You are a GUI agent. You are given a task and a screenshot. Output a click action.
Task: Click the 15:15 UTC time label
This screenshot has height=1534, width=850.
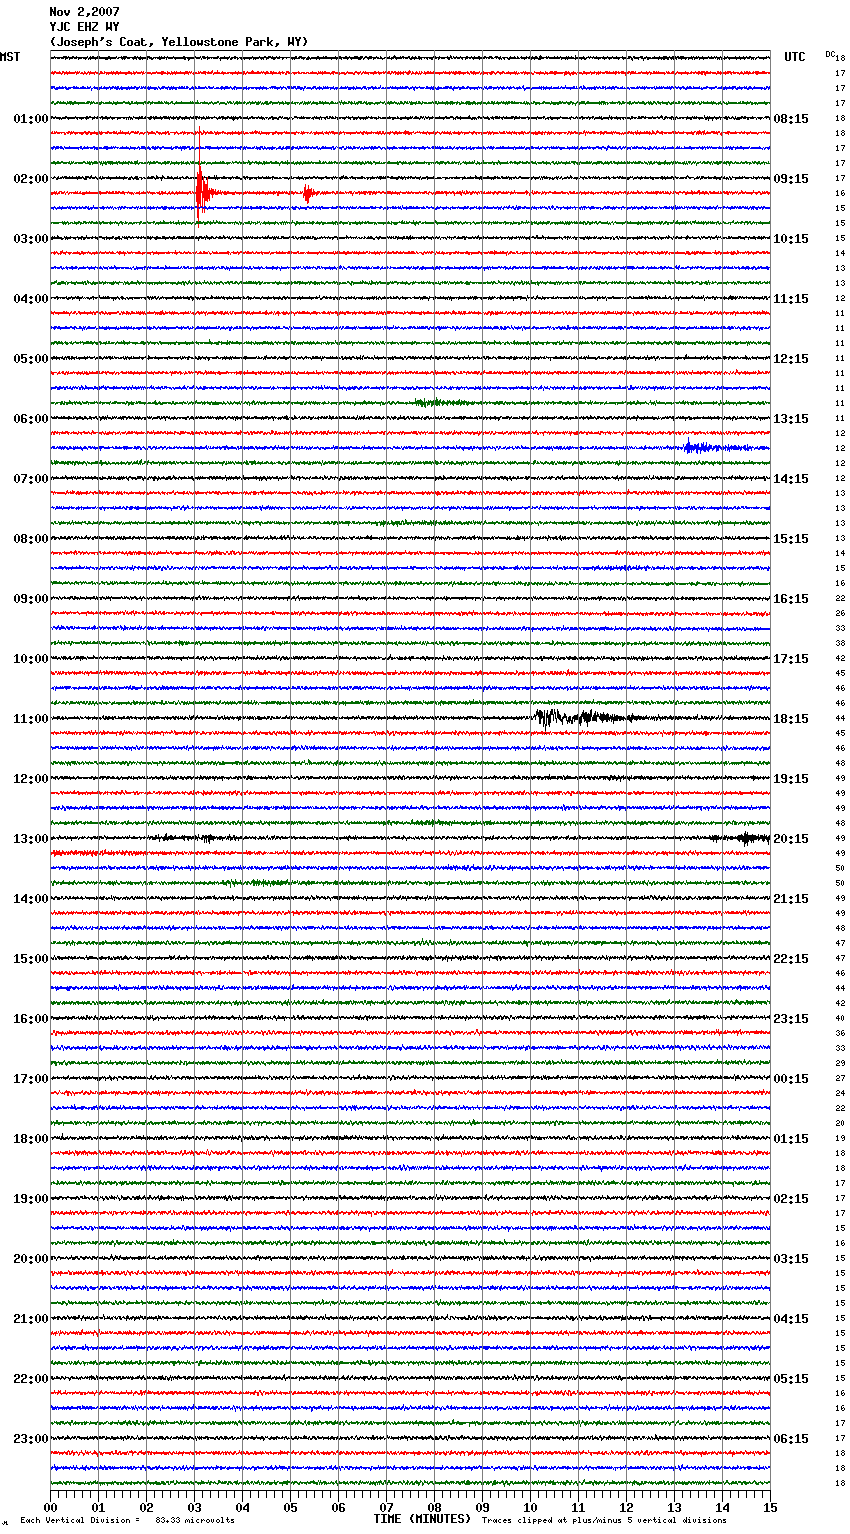790,539
